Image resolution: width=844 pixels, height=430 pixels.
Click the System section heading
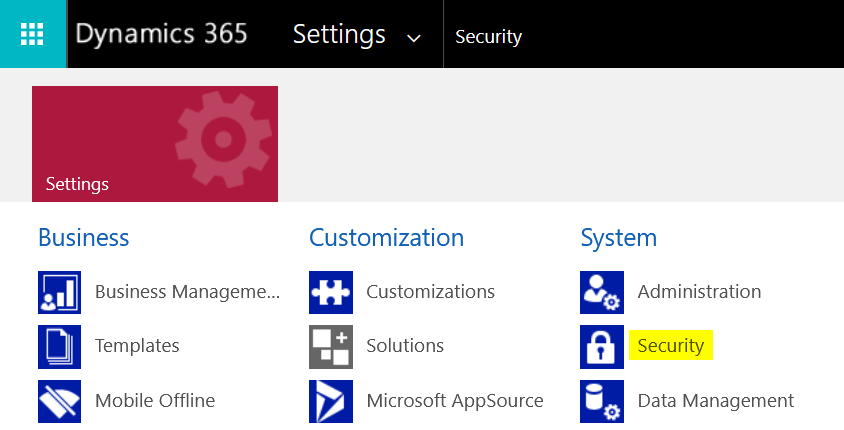pos(618,238)
